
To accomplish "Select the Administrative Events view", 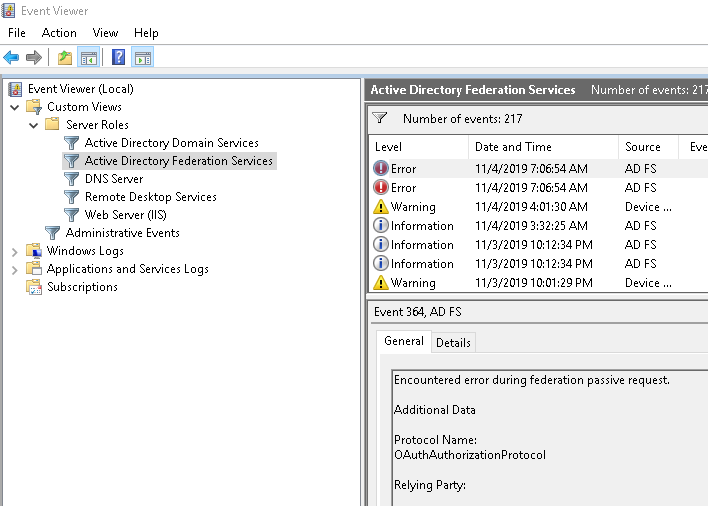I will click(x=122, y=233).
